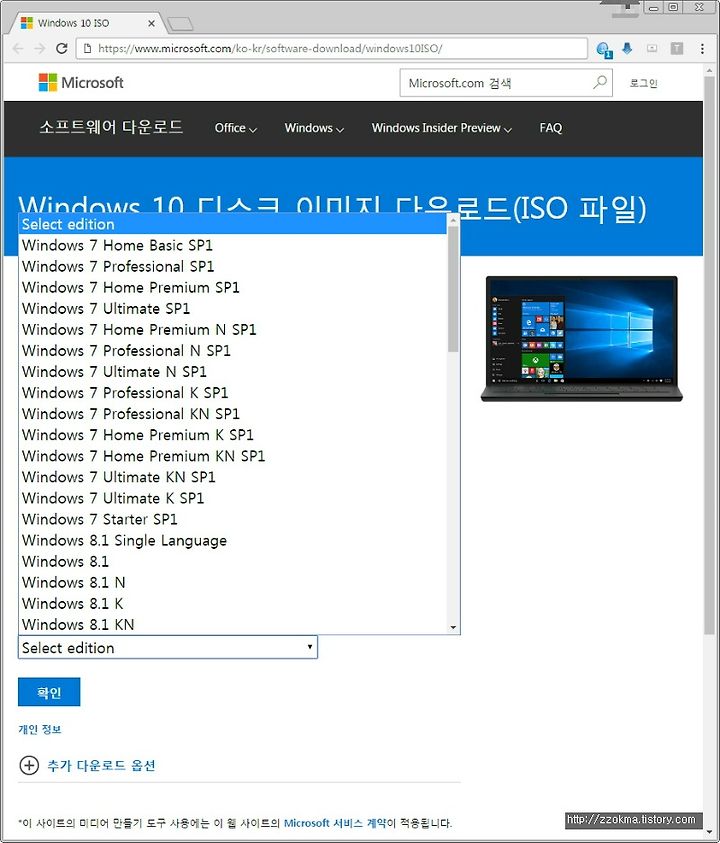
Task: Choose Windows 7 Home Premium KN SP1
Action: click(x=232, y=456)
